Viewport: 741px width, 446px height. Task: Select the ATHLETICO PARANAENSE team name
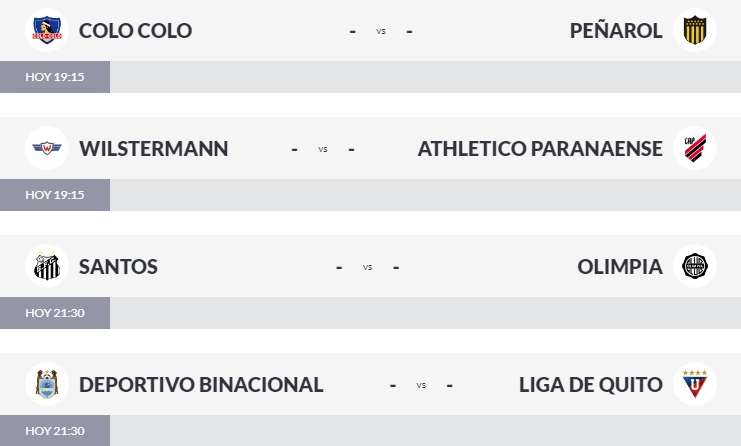[x=540, y=149]
